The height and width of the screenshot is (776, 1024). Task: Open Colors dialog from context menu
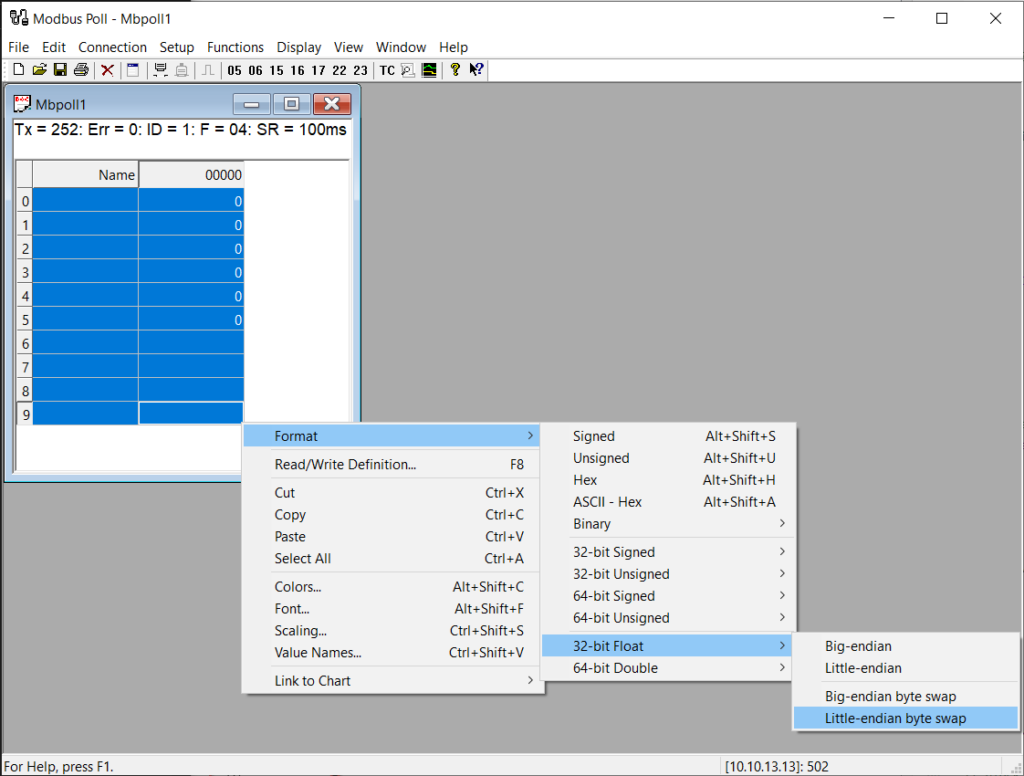pyautogui.click(x=391, y=587)
